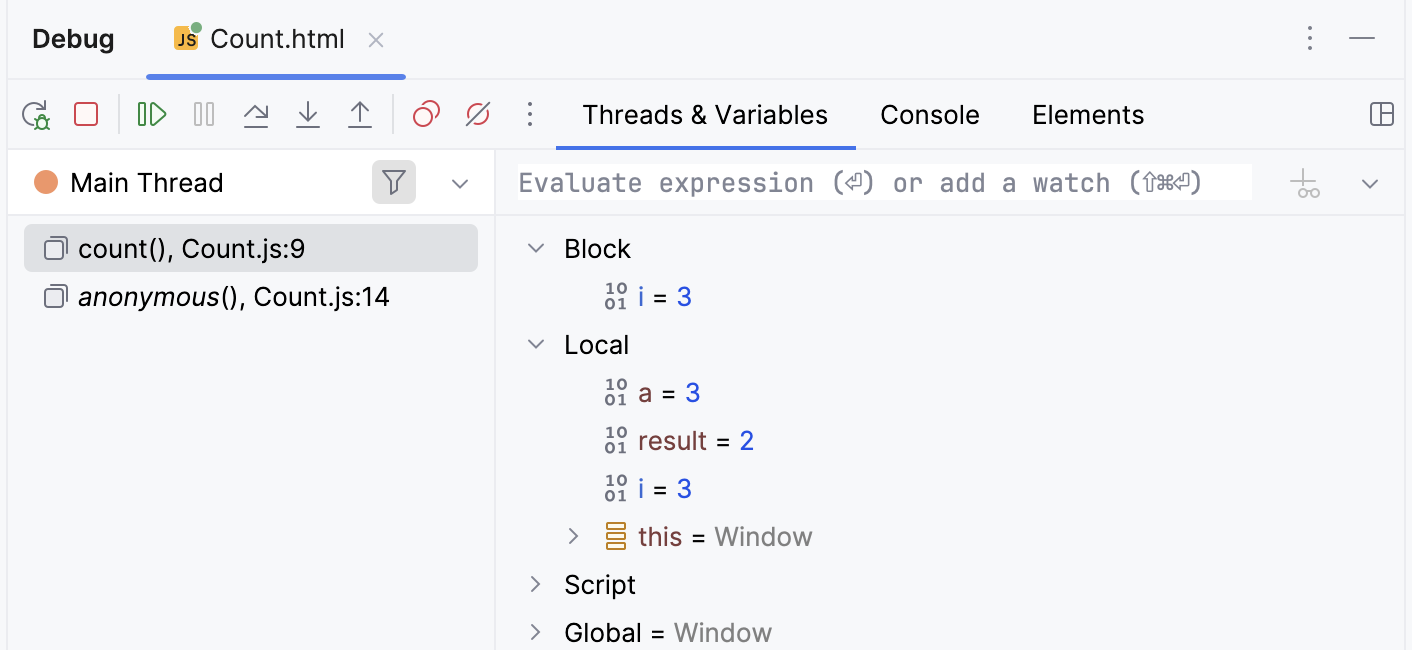Toggle Mute Breakpoints

click(x=477, y=115)
